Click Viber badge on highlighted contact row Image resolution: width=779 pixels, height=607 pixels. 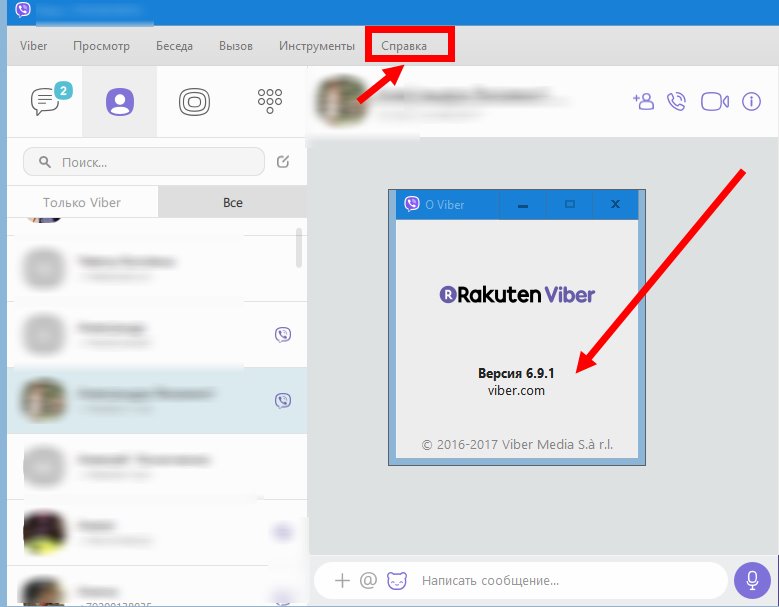click(283, 400)
